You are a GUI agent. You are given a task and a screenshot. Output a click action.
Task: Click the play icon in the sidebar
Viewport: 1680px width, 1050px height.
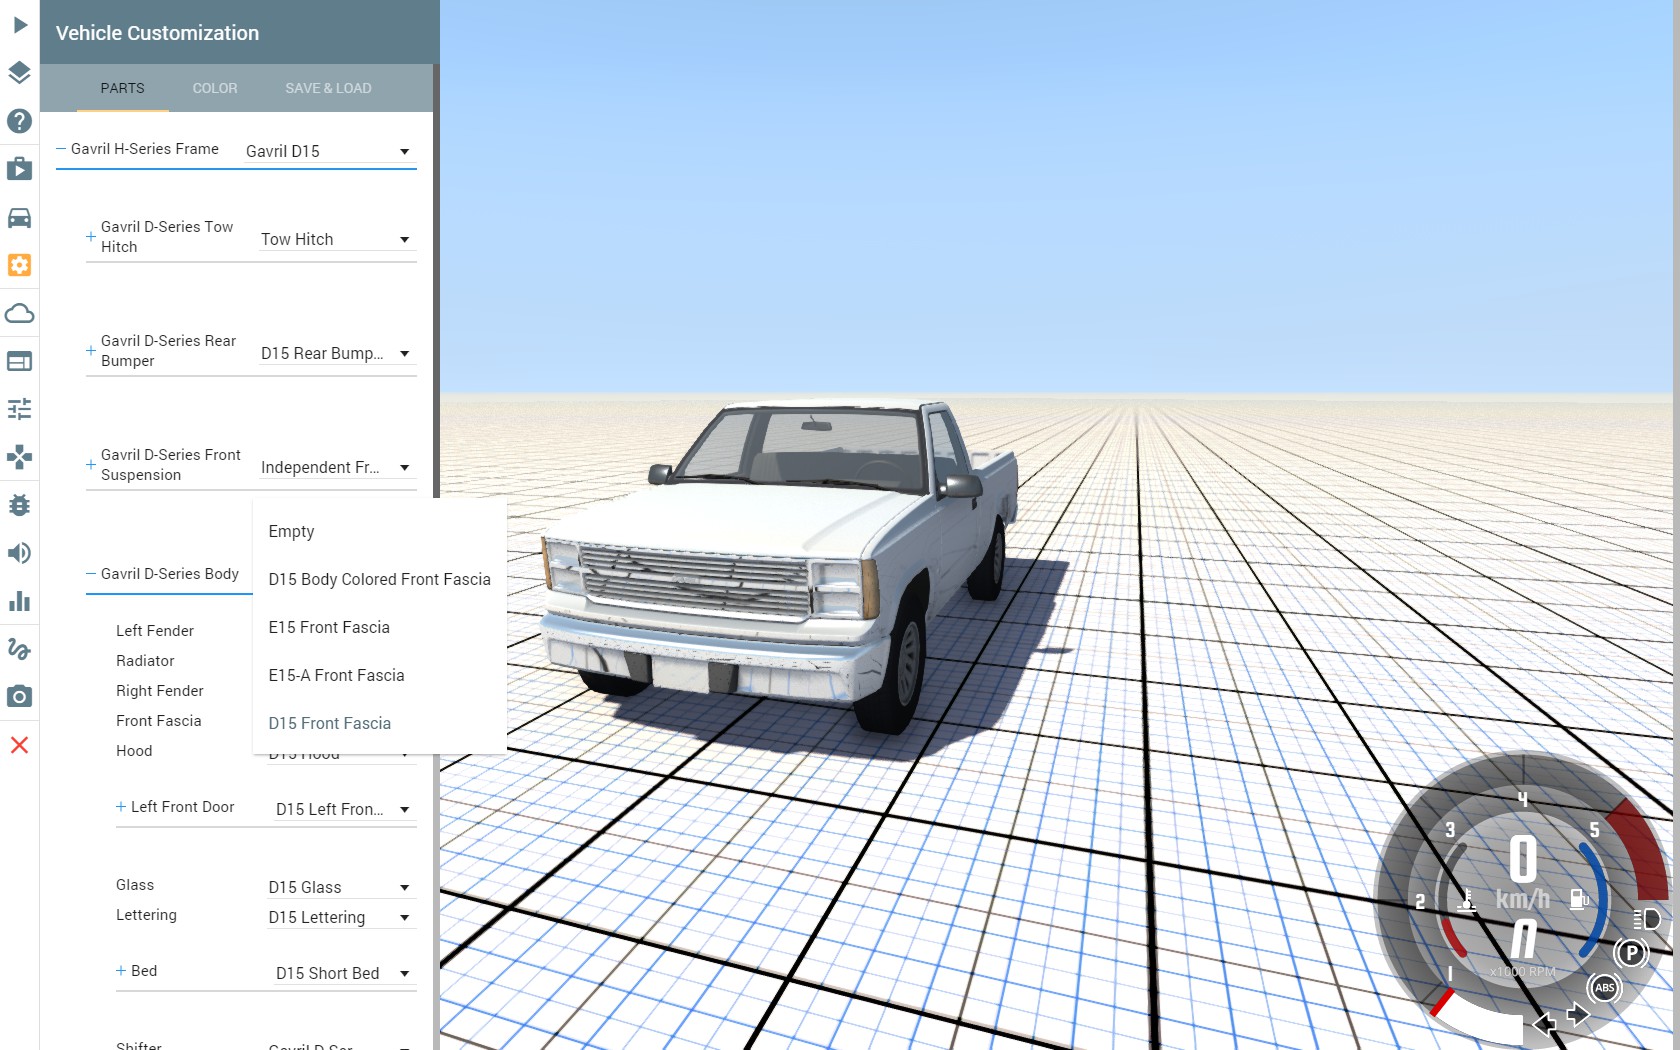pos(19,25)
